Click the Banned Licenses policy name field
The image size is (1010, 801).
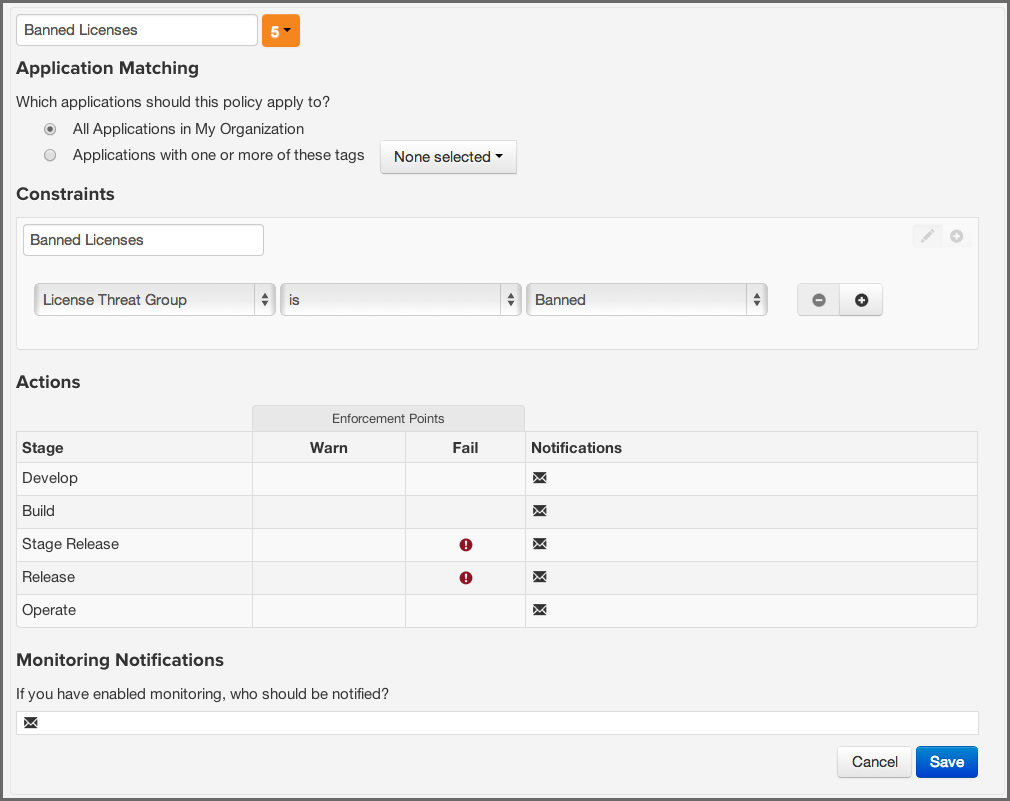pos(137,30)
